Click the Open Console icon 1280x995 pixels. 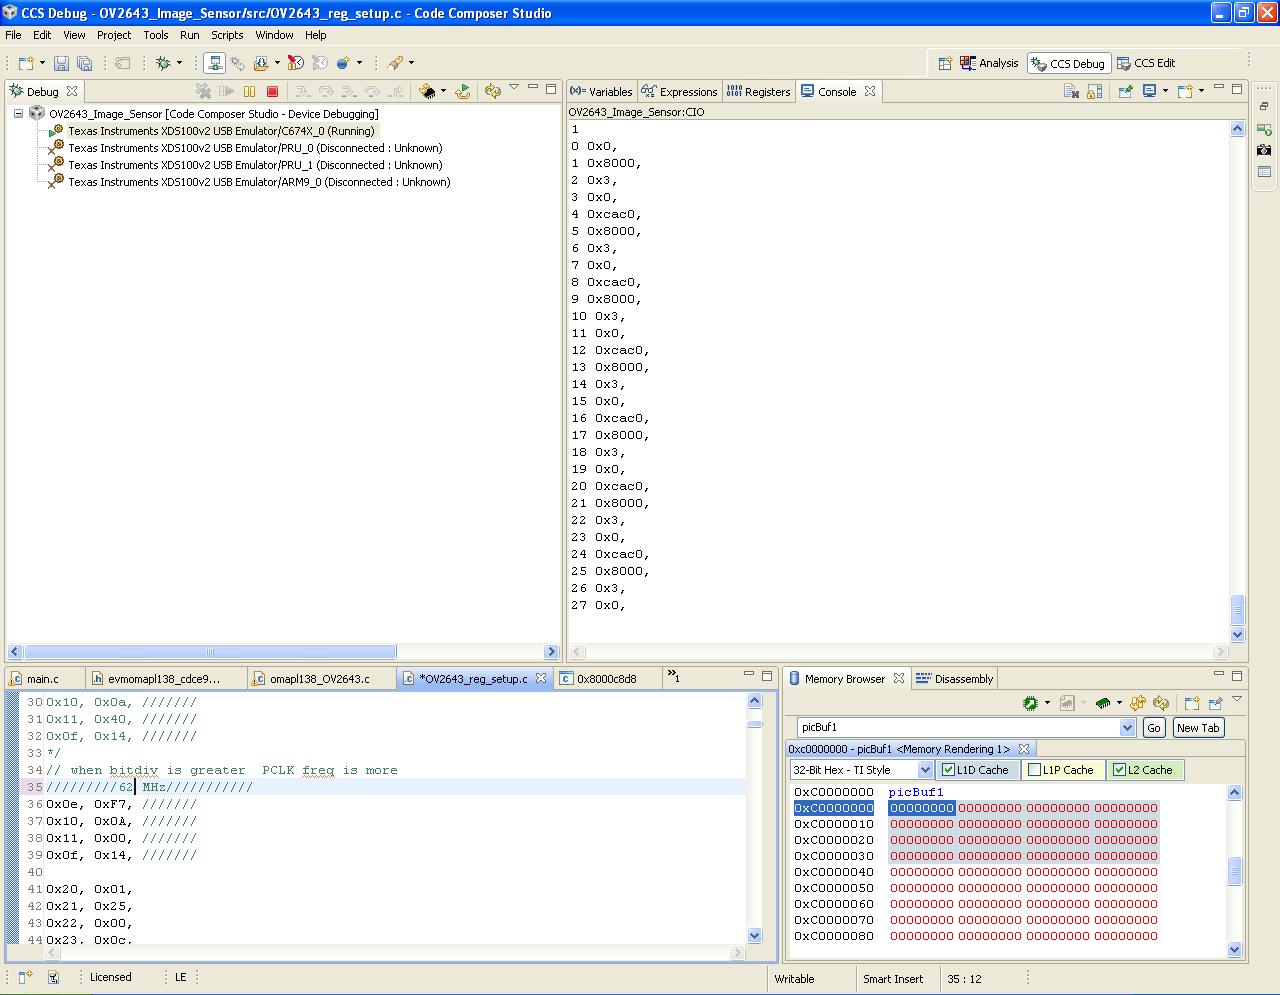coord(1185,91)
